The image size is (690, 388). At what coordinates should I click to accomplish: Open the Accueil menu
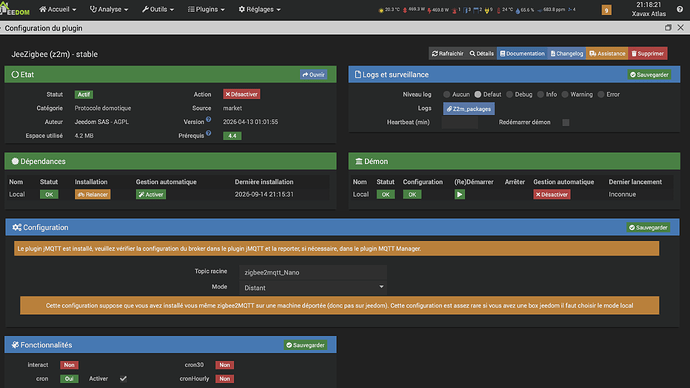tap(58, 9)
